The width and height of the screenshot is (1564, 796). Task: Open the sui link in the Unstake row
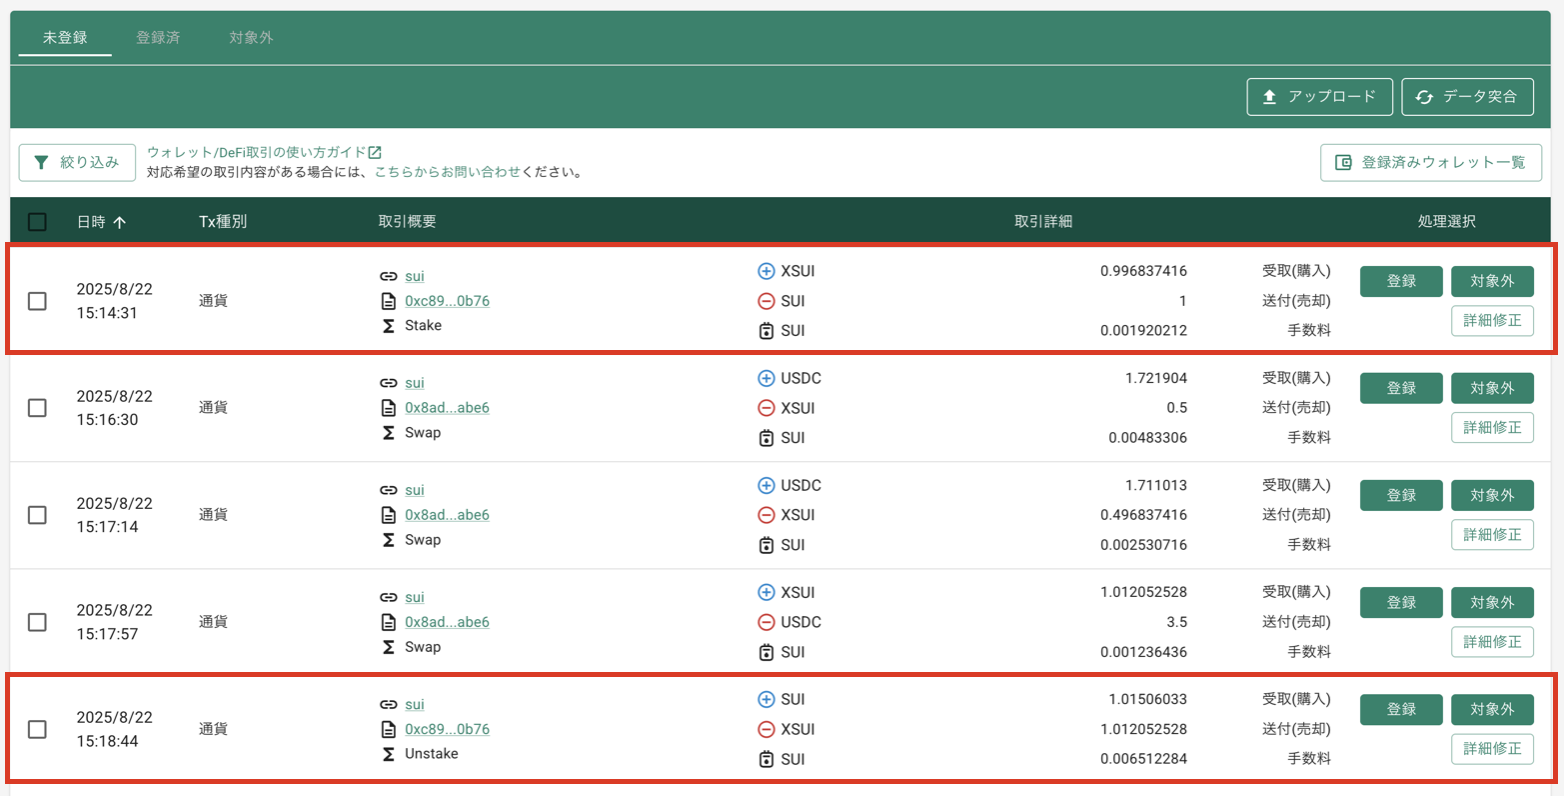tap(415, 704)
